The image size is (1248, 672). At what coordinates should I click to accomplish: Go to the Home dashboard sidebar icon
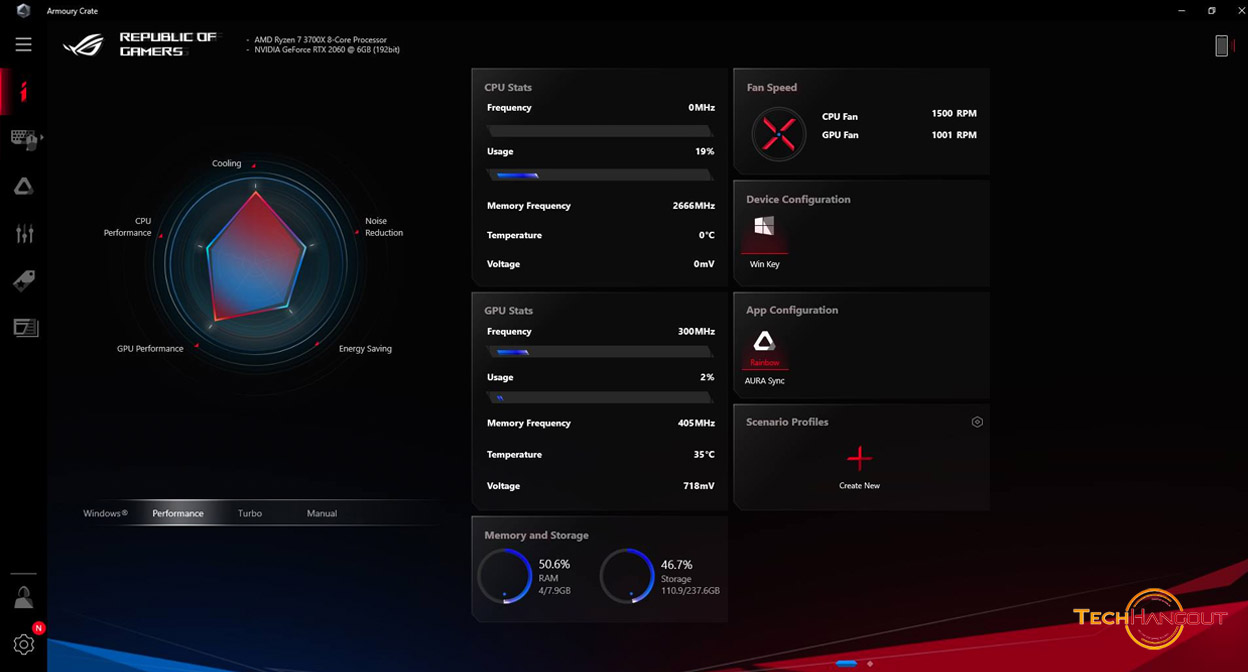pyautogui.click(x=24, y=92)
